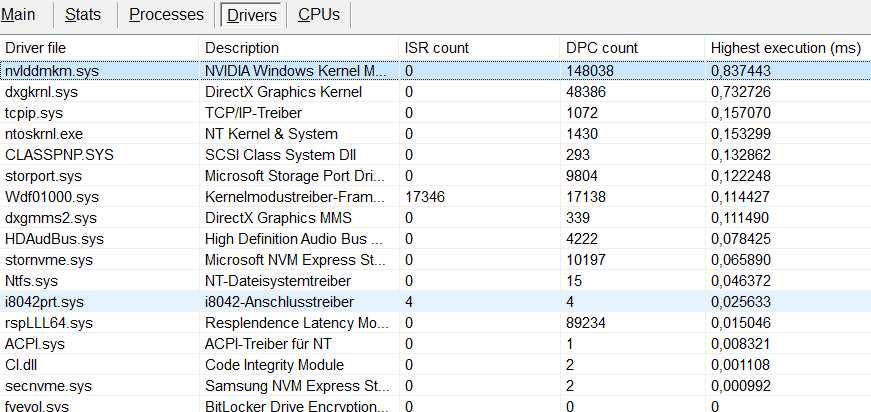Select the nvlddmkm.sys driver row
Image resolution: width=871 pixels, height=412 pixels.
point(436,71)
